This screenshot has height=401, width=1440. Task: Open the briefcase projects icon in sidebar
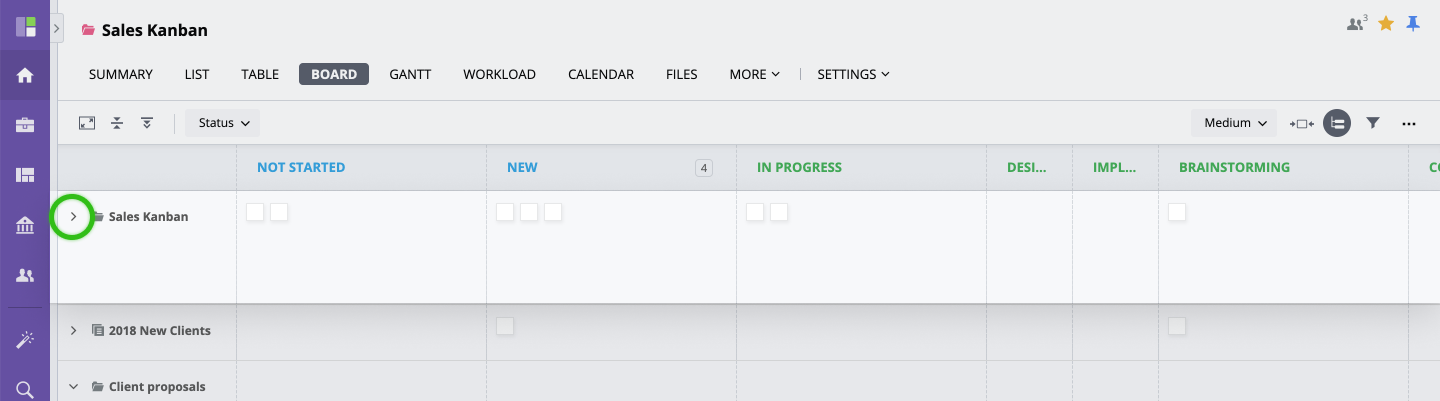pos(25,125)
